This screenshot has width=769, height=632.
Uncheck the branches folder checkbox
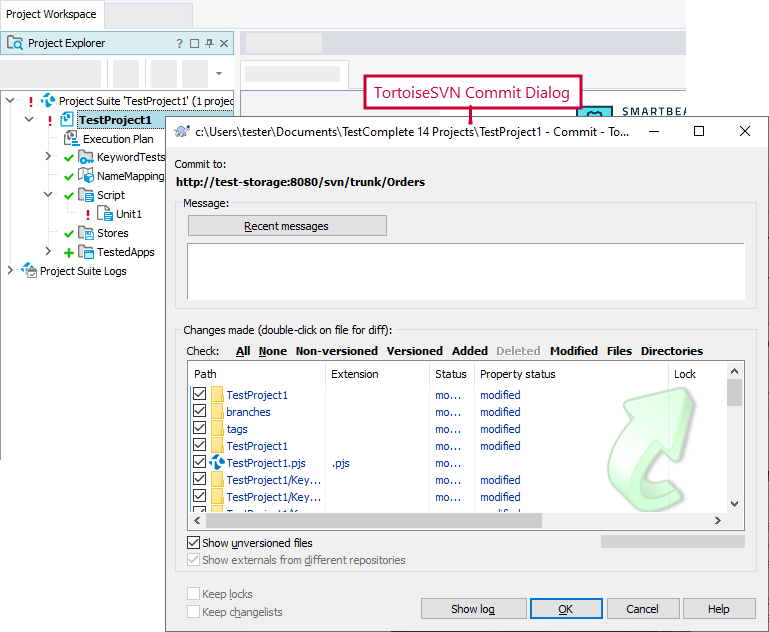199,412
